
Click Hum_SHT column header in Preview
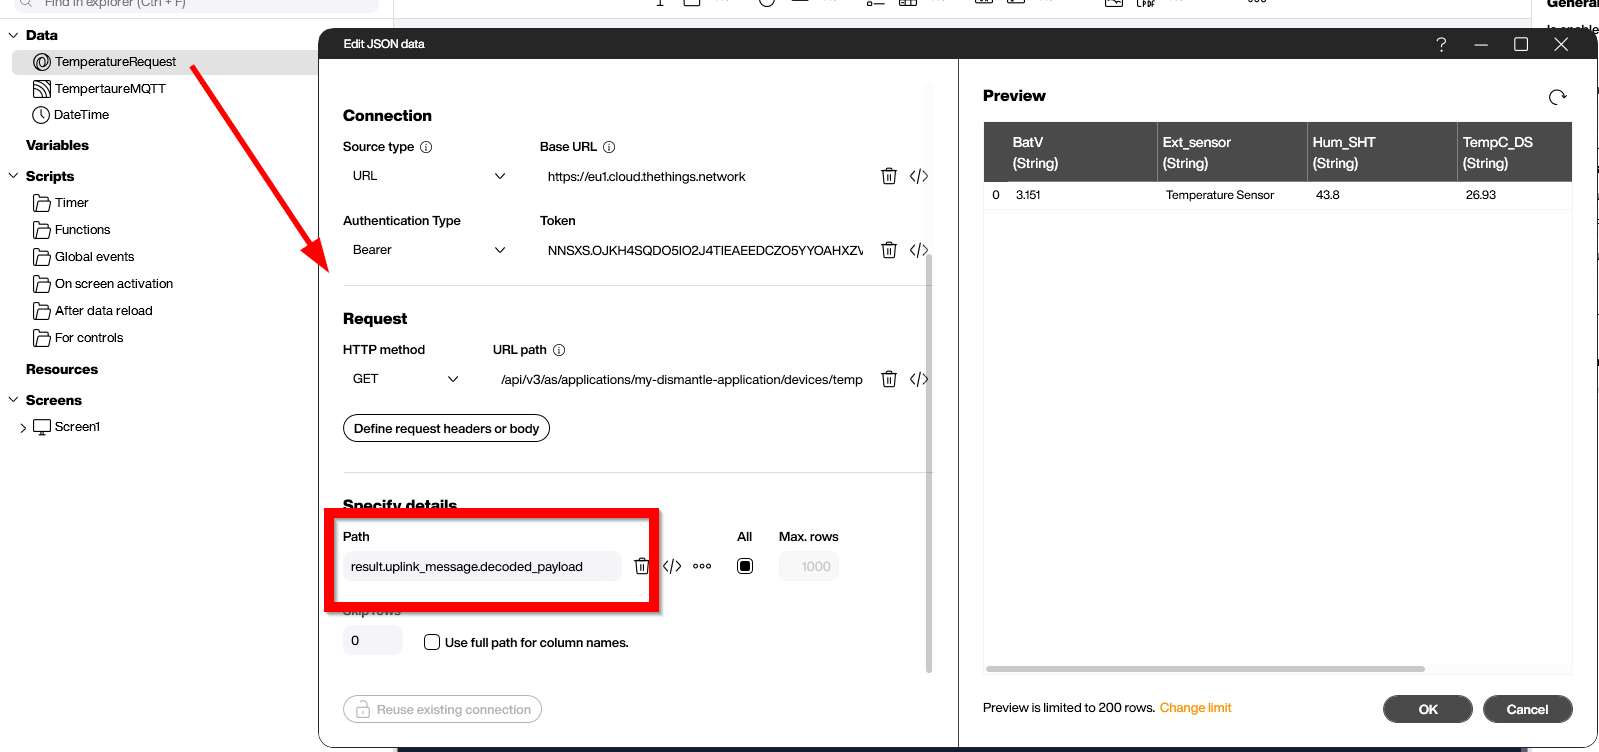(x=1383, y=152)
